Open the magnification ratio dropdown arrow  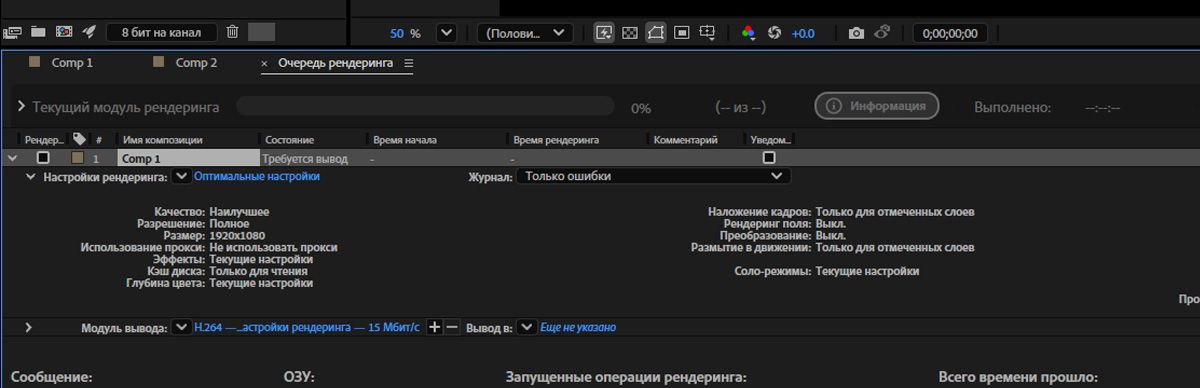(446, 33)
